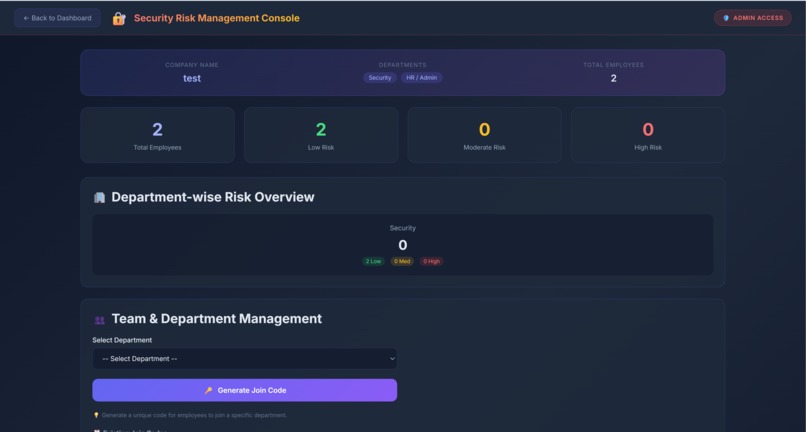Screen dimensions: 806x432
Task: Open the Moderate Risk stat card
Action: 484,135
